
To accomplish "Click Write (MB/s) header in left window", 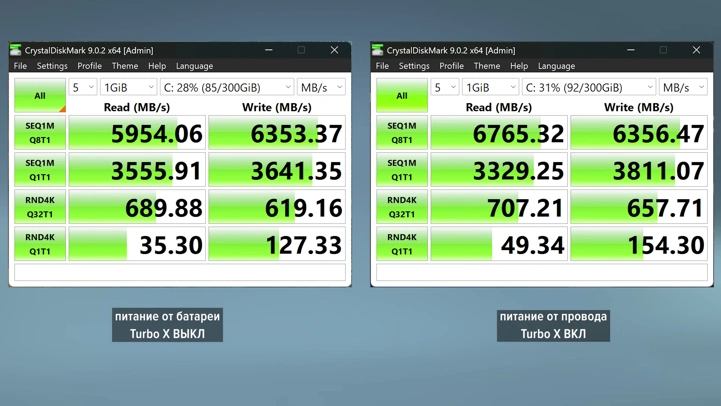I will [x=277, y=107].
